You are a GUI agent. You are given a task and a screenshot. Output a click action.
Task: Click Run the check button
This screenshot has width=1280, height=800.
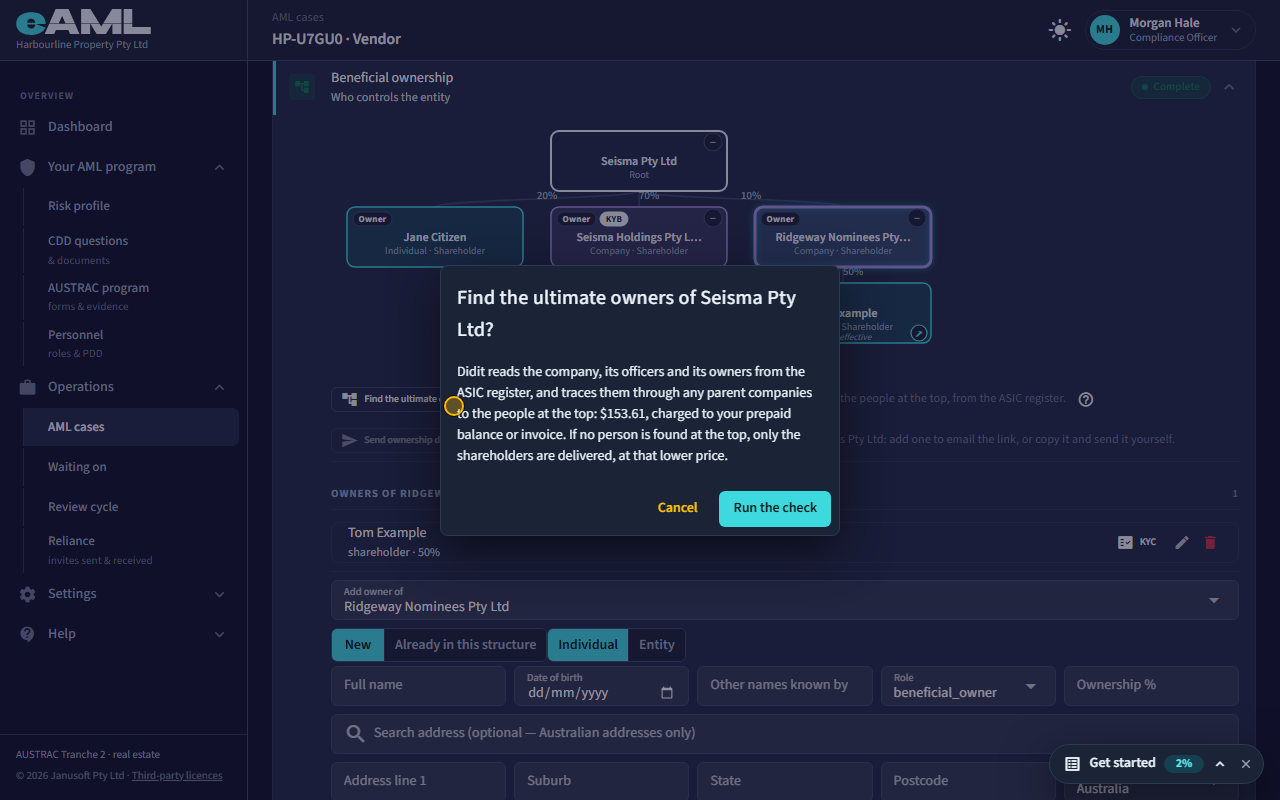click(775, 508)
